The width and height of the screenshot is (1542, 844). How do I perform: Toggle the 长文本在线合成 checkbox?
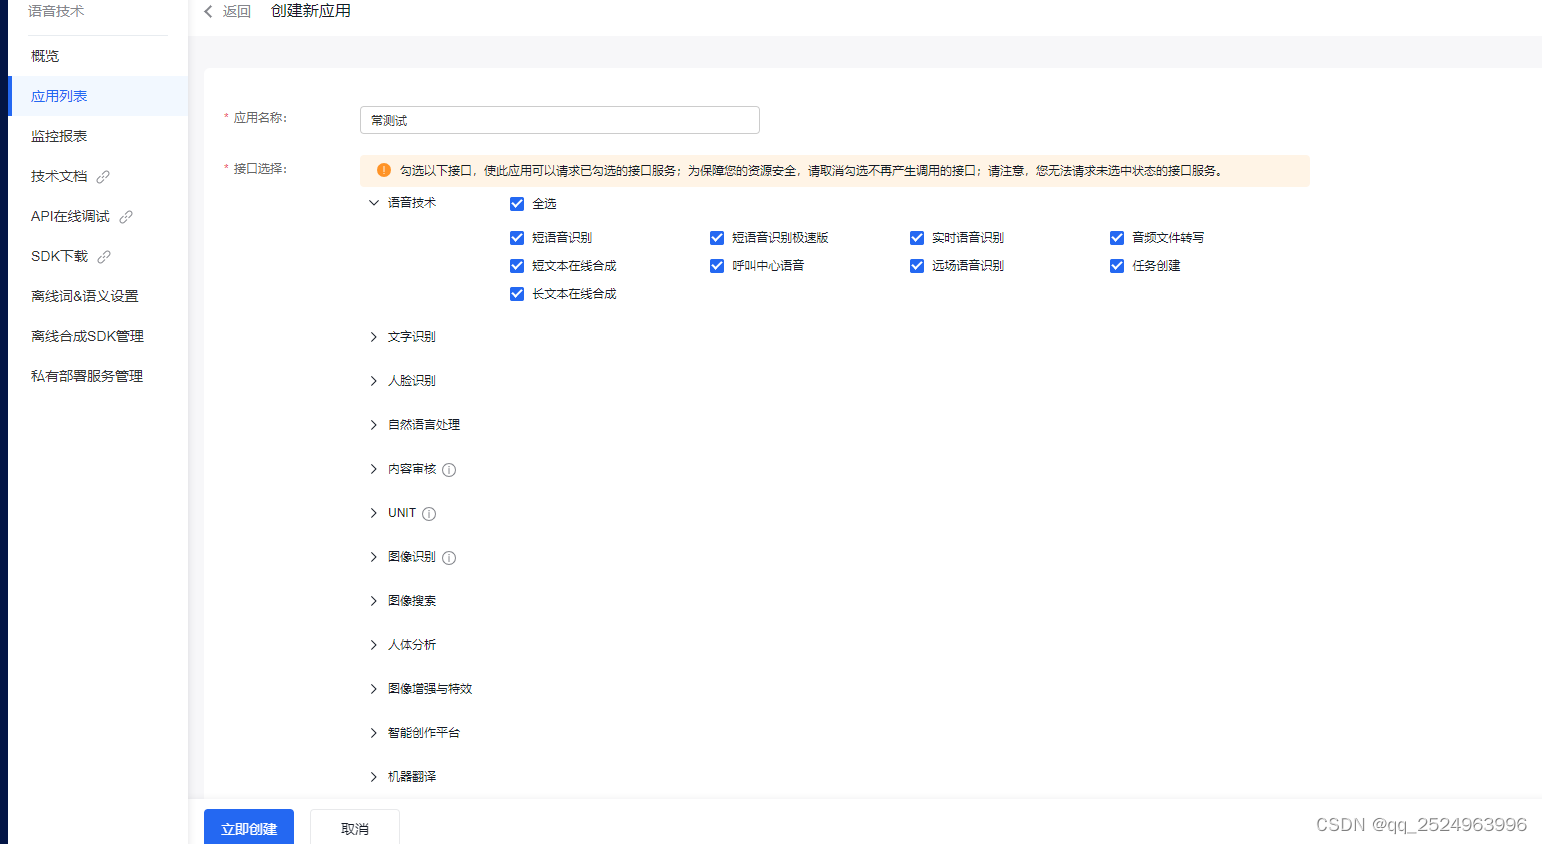[x=517, y=294]
